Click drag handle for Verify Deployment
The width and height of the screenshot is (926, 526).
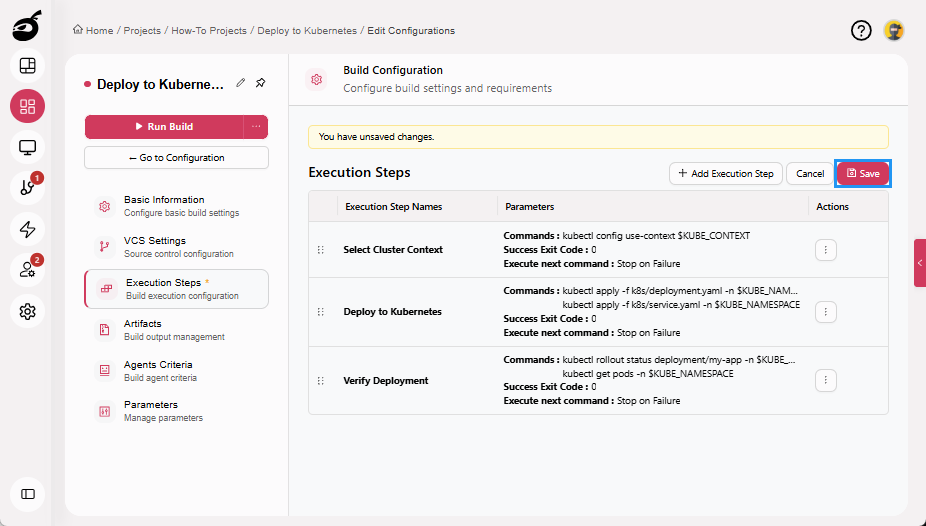coord(321,381)
